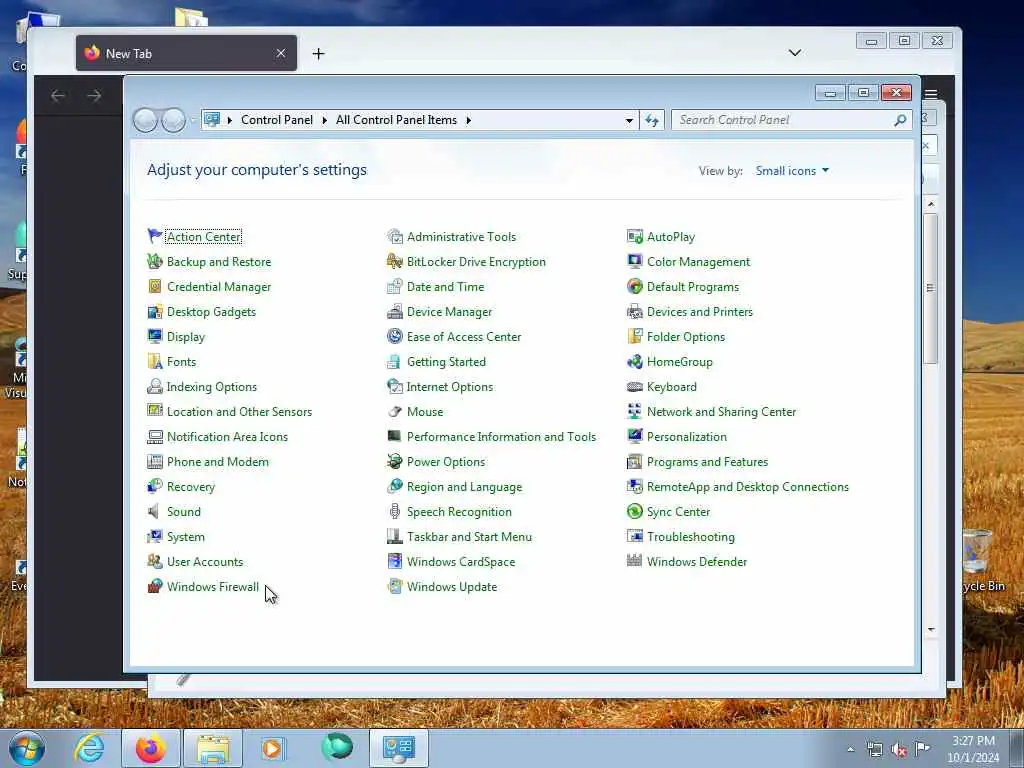Open the Location and Other Sensors link
Screen dimensions: 1024x768
click(x=239, y=411)
